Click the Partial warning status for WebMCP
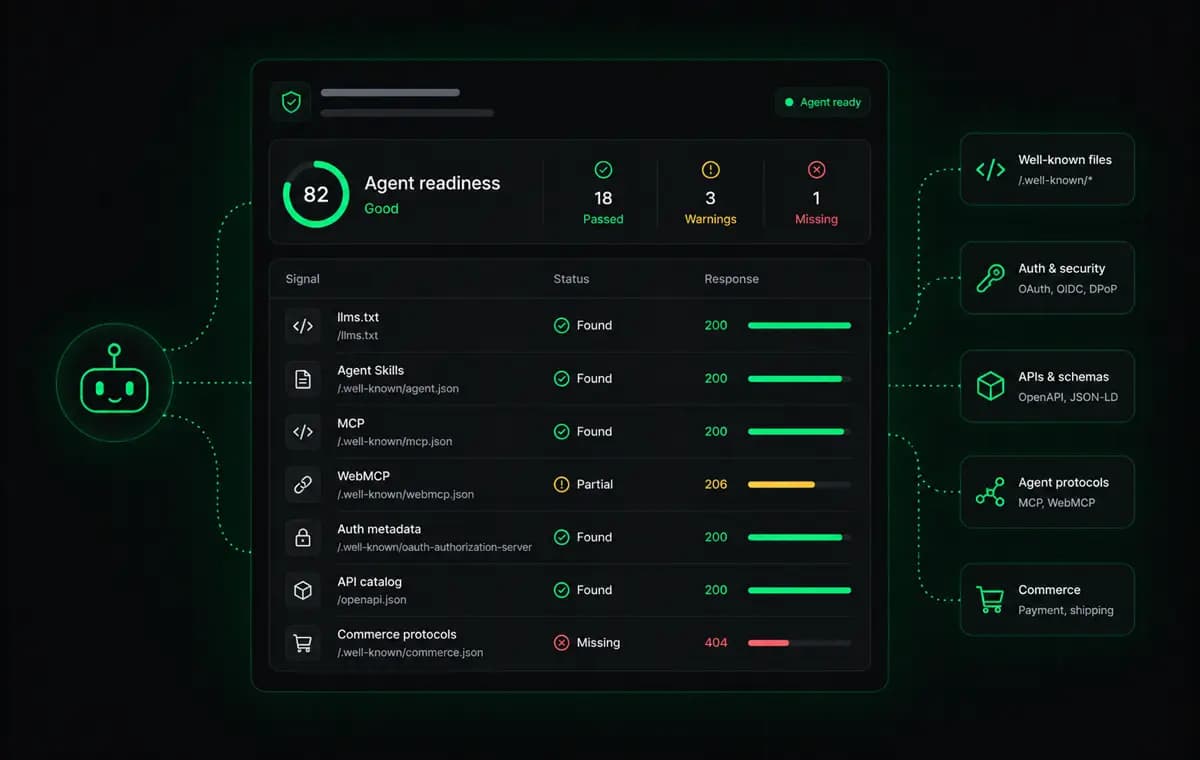Screen dimensions: 1200x760 point(584,484)
